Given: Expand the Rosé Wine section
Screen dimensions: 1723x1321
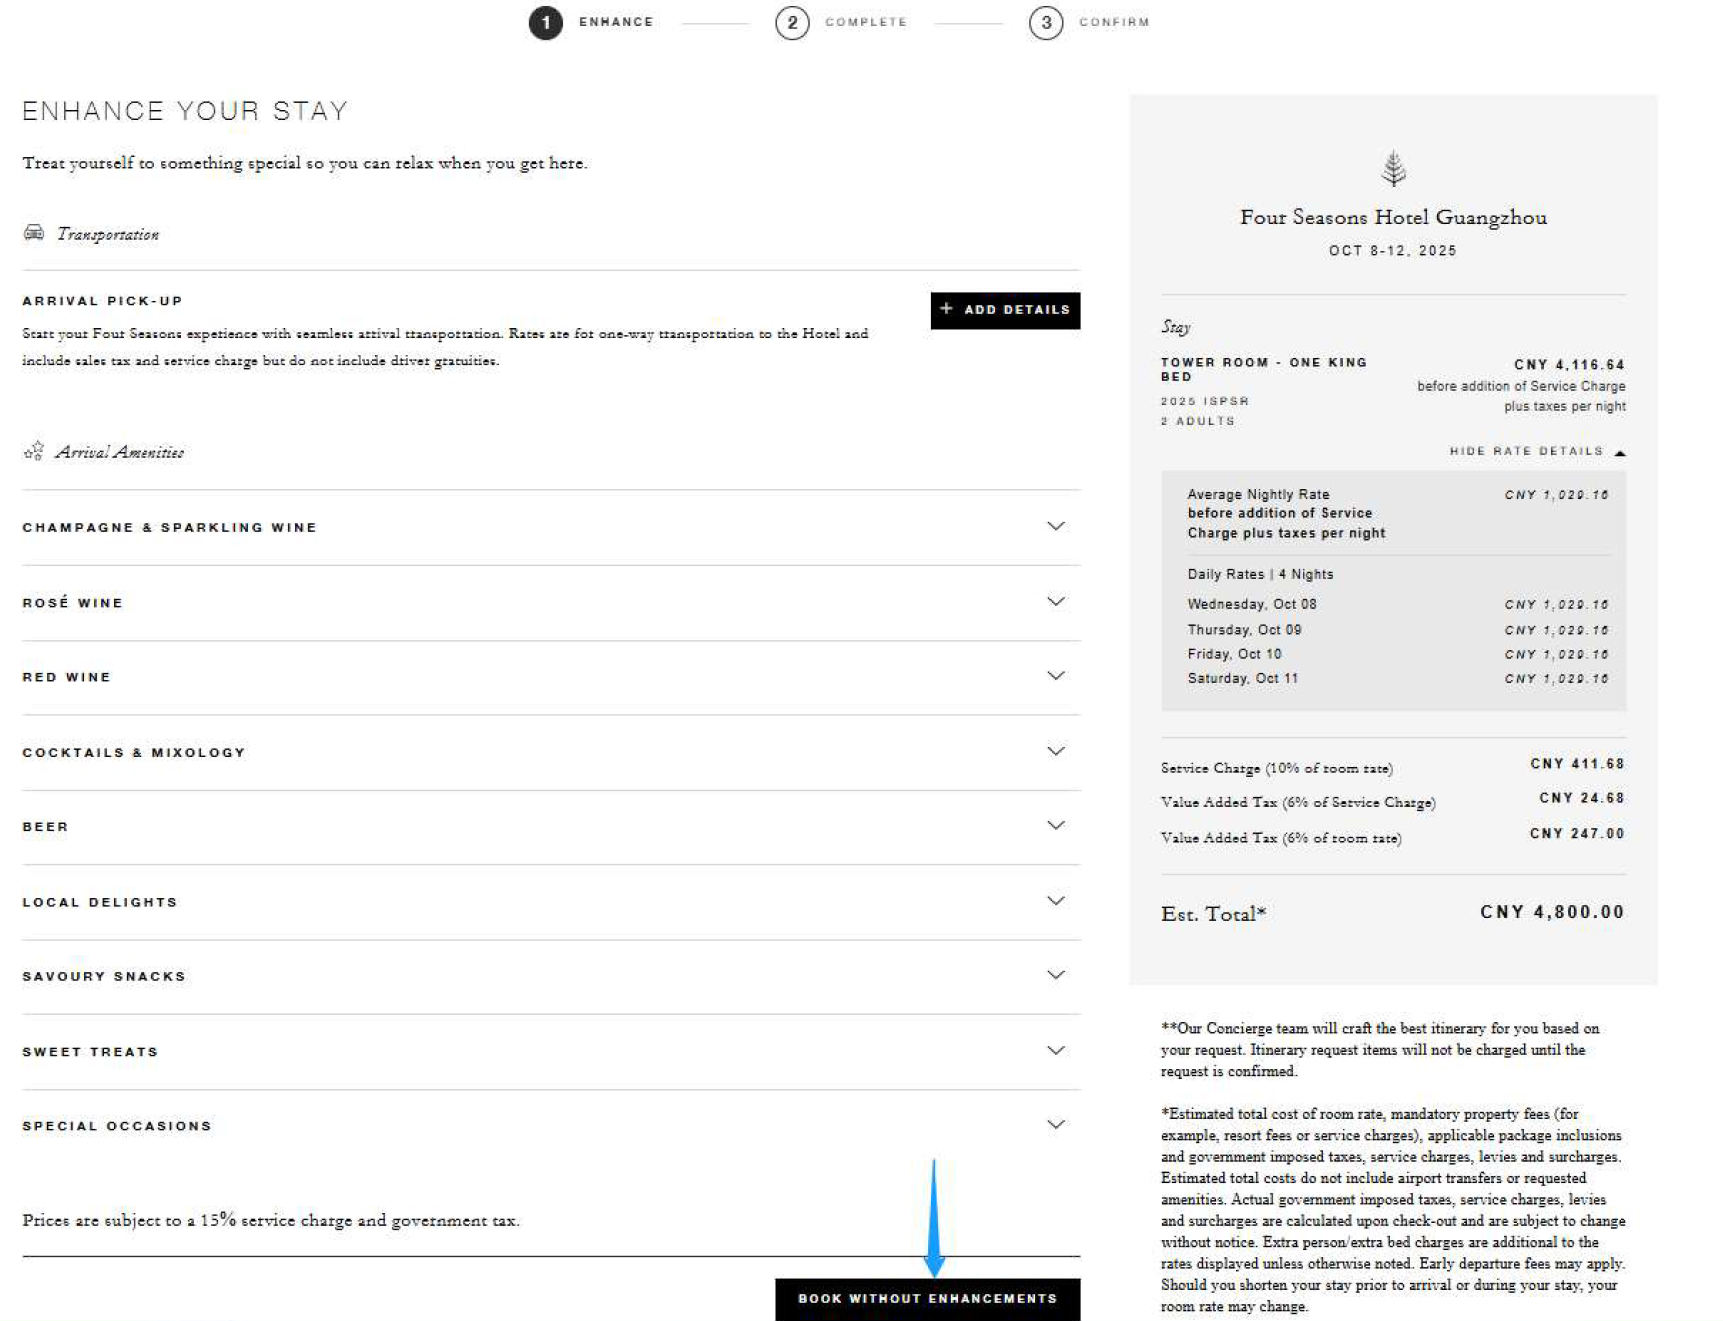Looking at the screenshot, I should (551, 603).
